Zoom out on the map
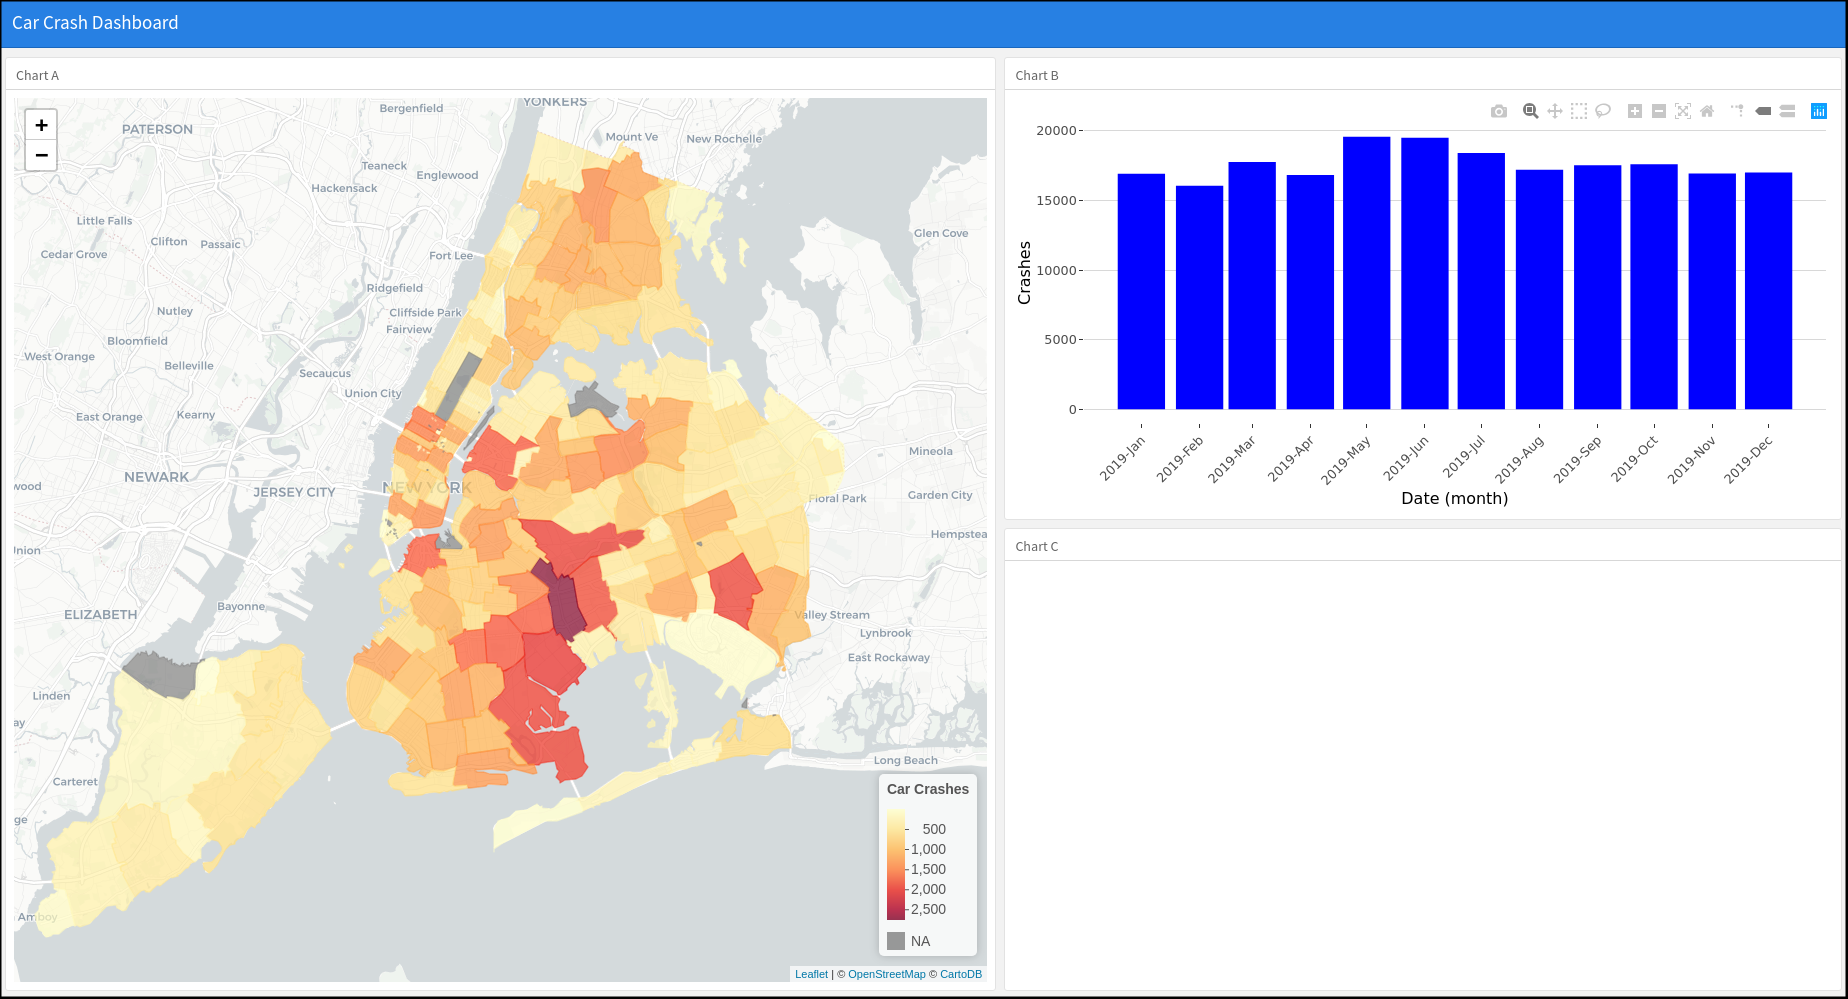 pyautogui.click(x=41, y=155)
